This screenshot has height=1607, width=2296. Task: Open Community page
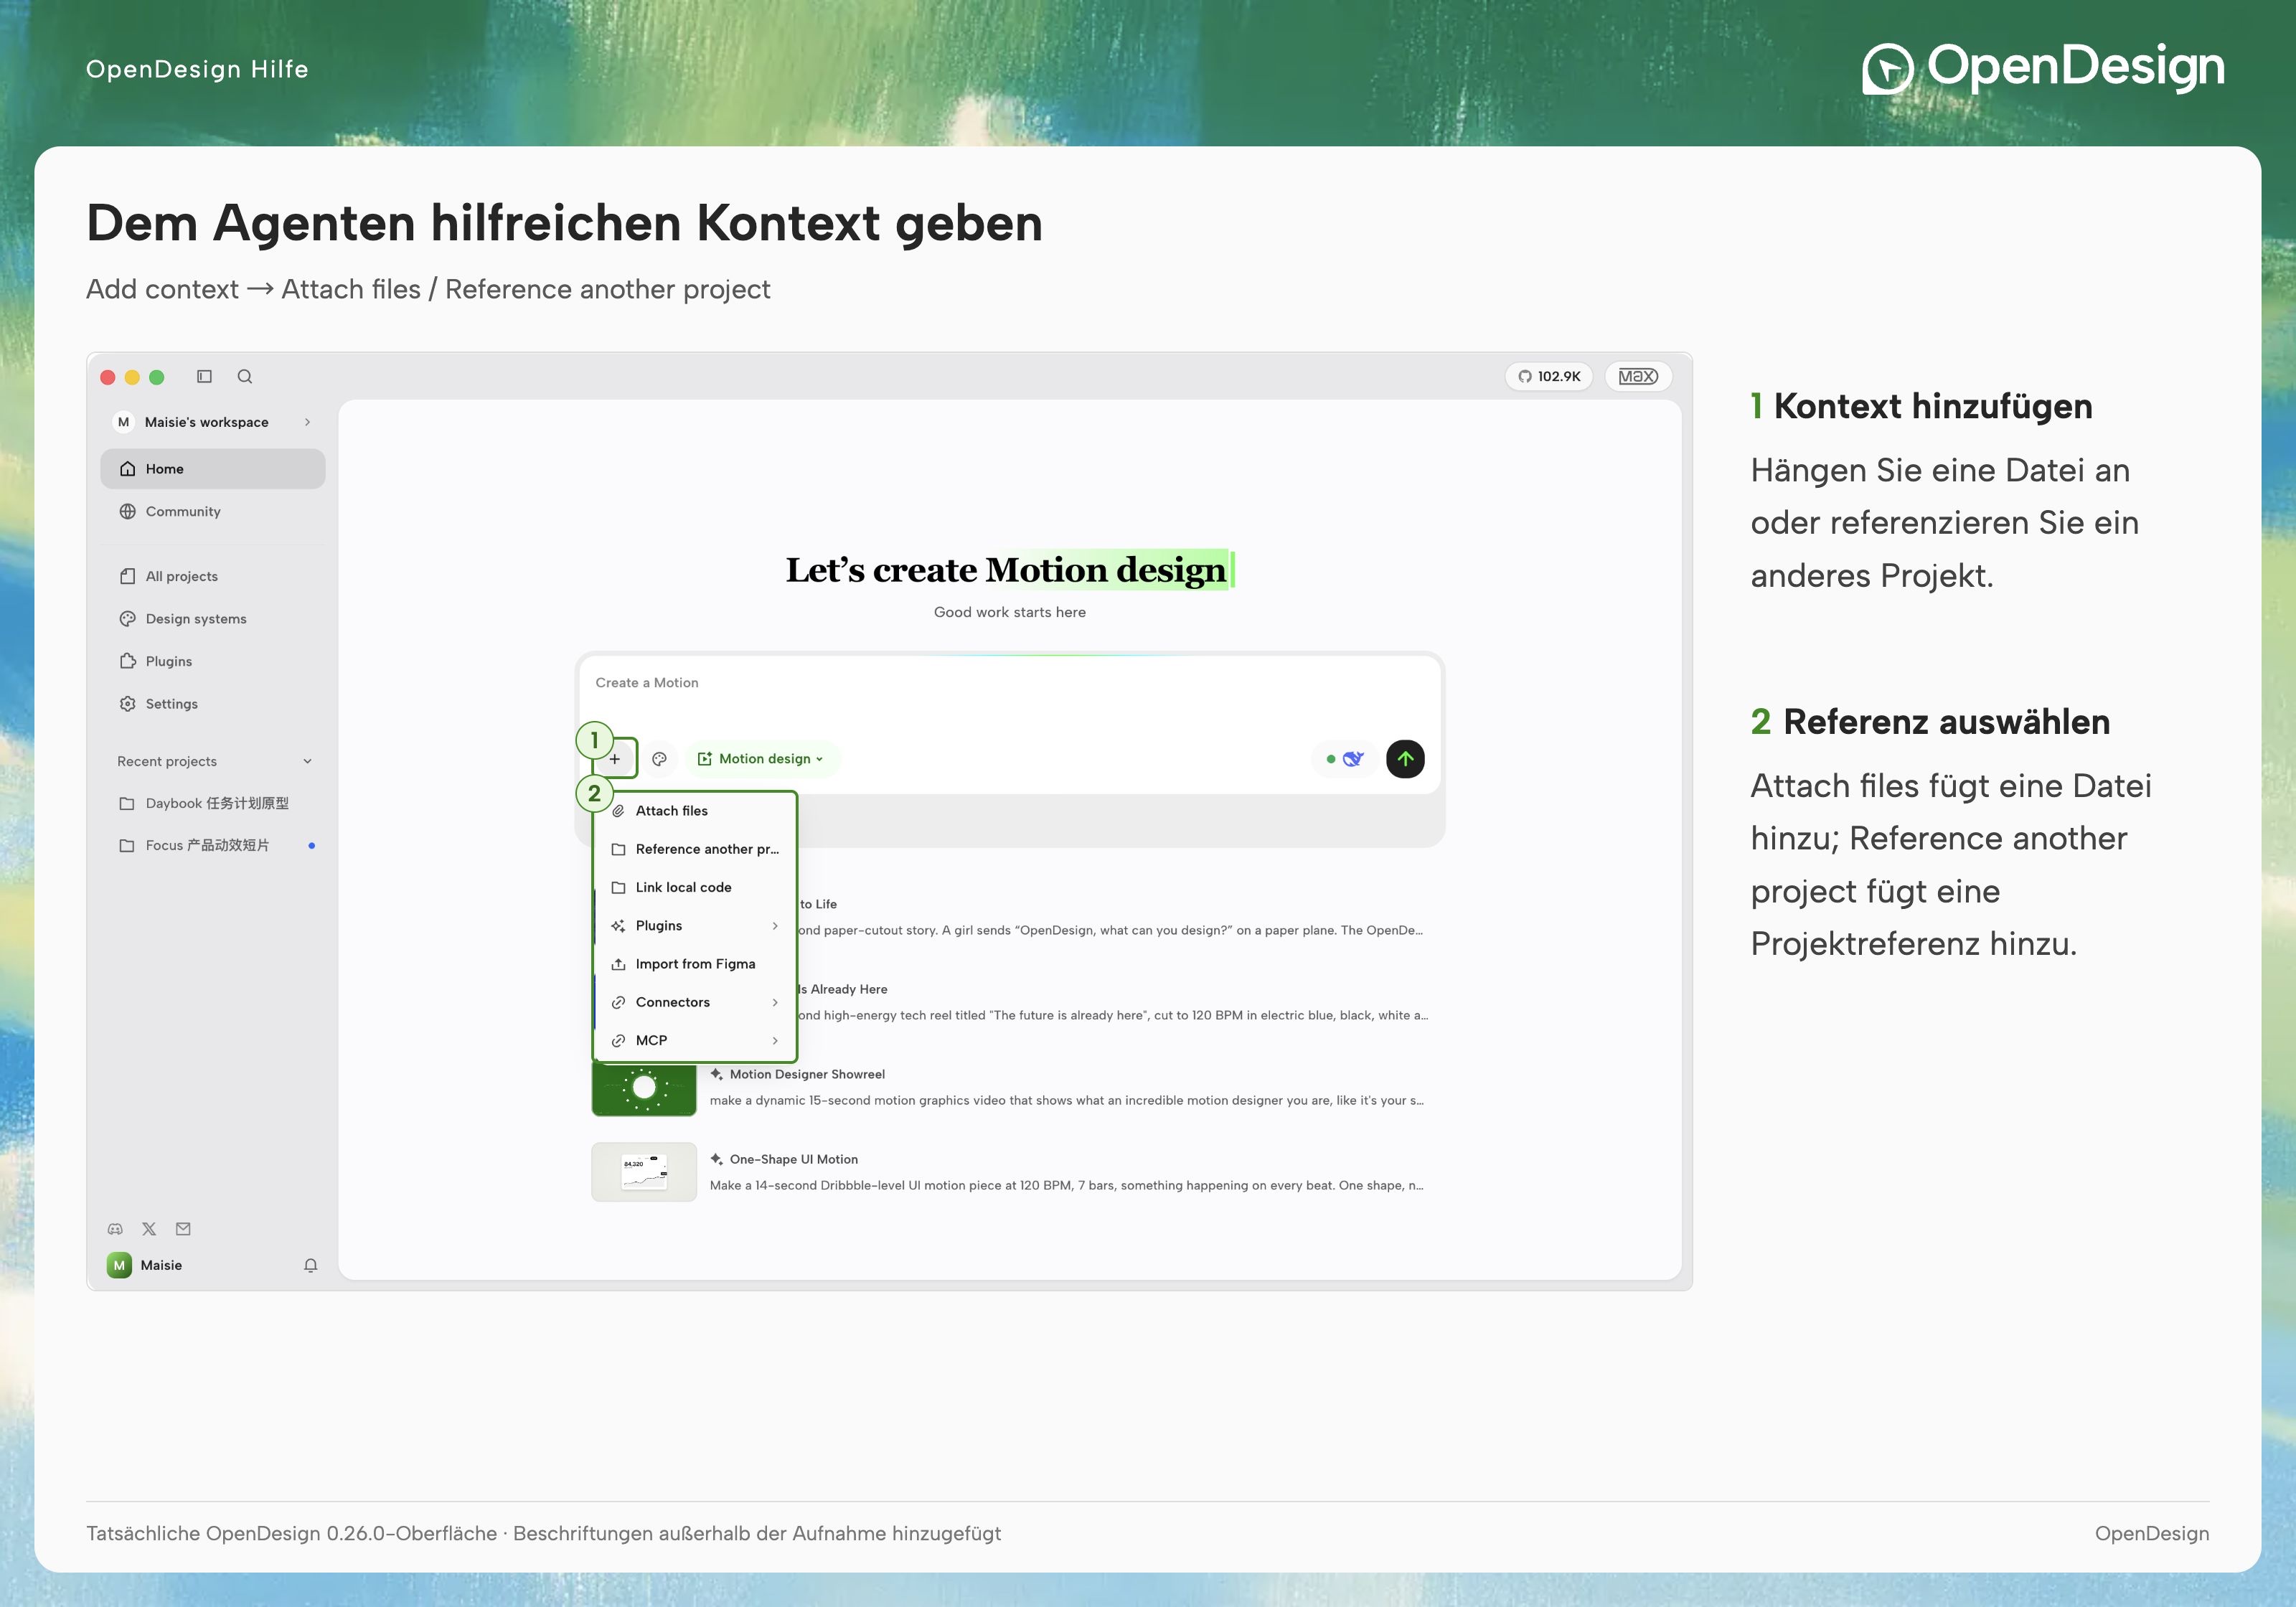pyautogui.click(x=213, y=511)
